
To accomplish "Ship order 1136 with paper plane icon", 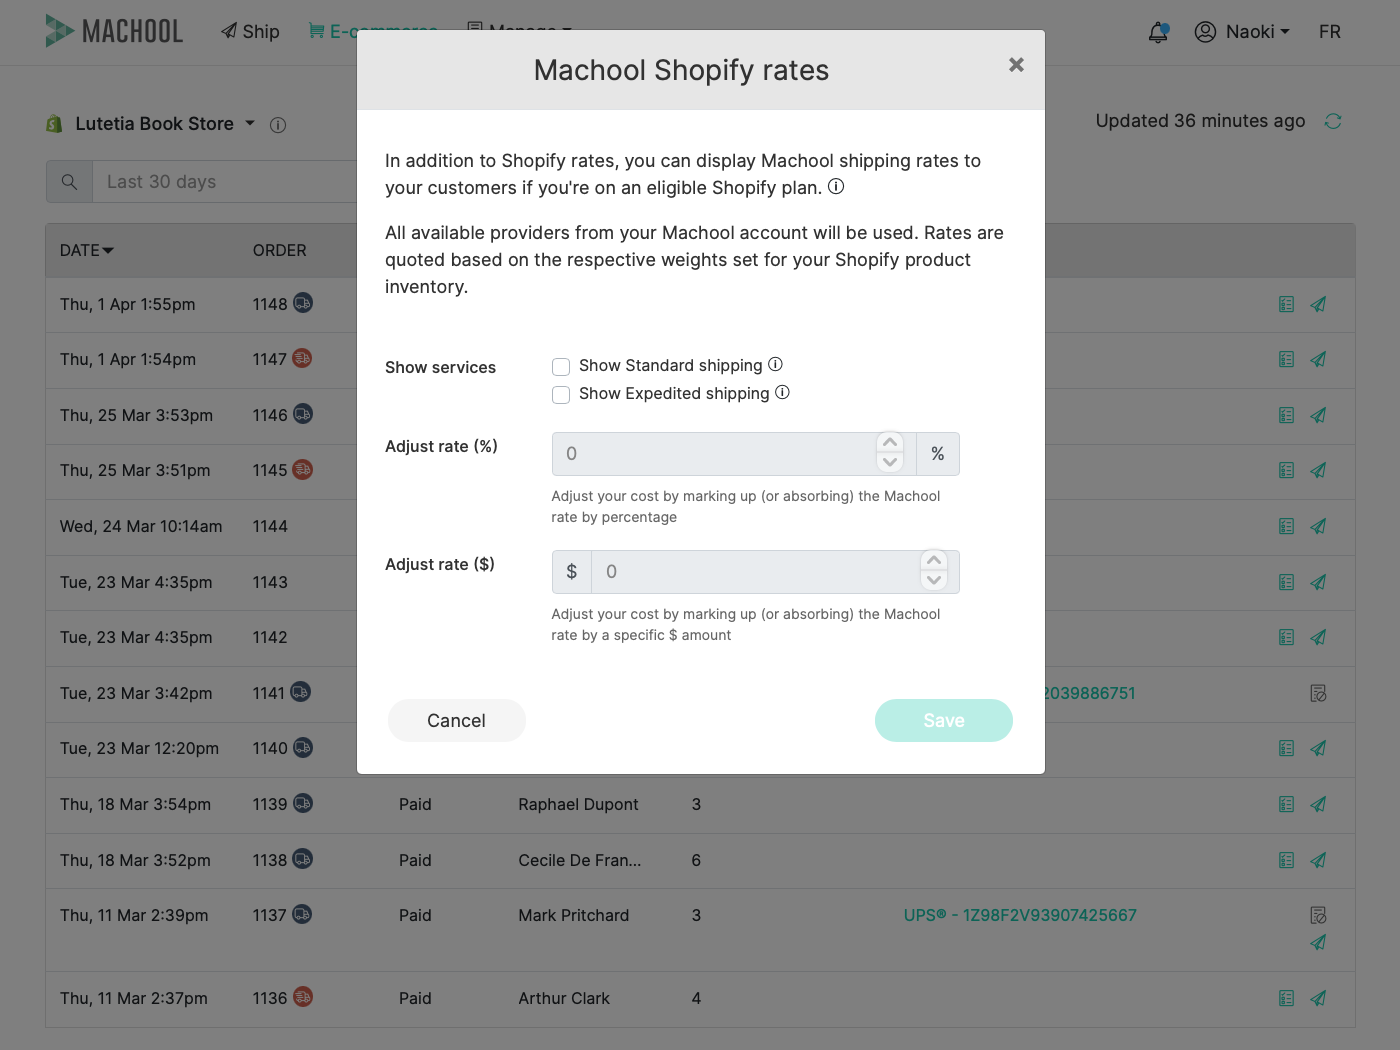I will point(1319,998).
